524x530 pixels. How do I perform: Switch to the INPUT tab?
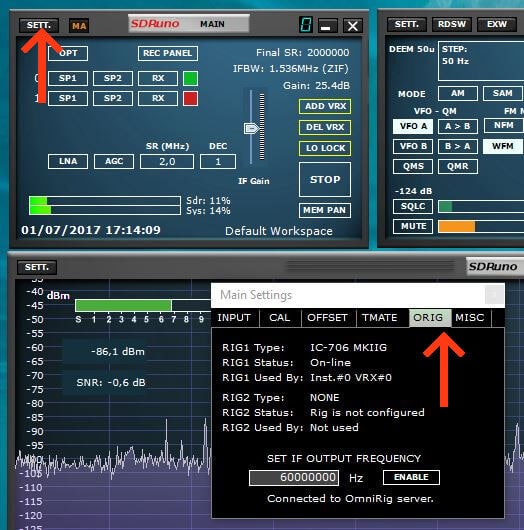coord(235,318)
